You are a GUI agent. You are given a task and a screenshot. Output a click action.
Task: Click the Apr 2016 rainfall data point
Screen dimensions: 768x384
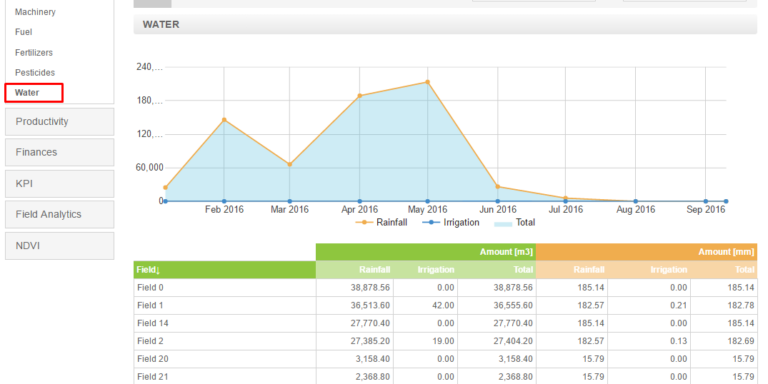pyautogui.click(x=360, y=96)
